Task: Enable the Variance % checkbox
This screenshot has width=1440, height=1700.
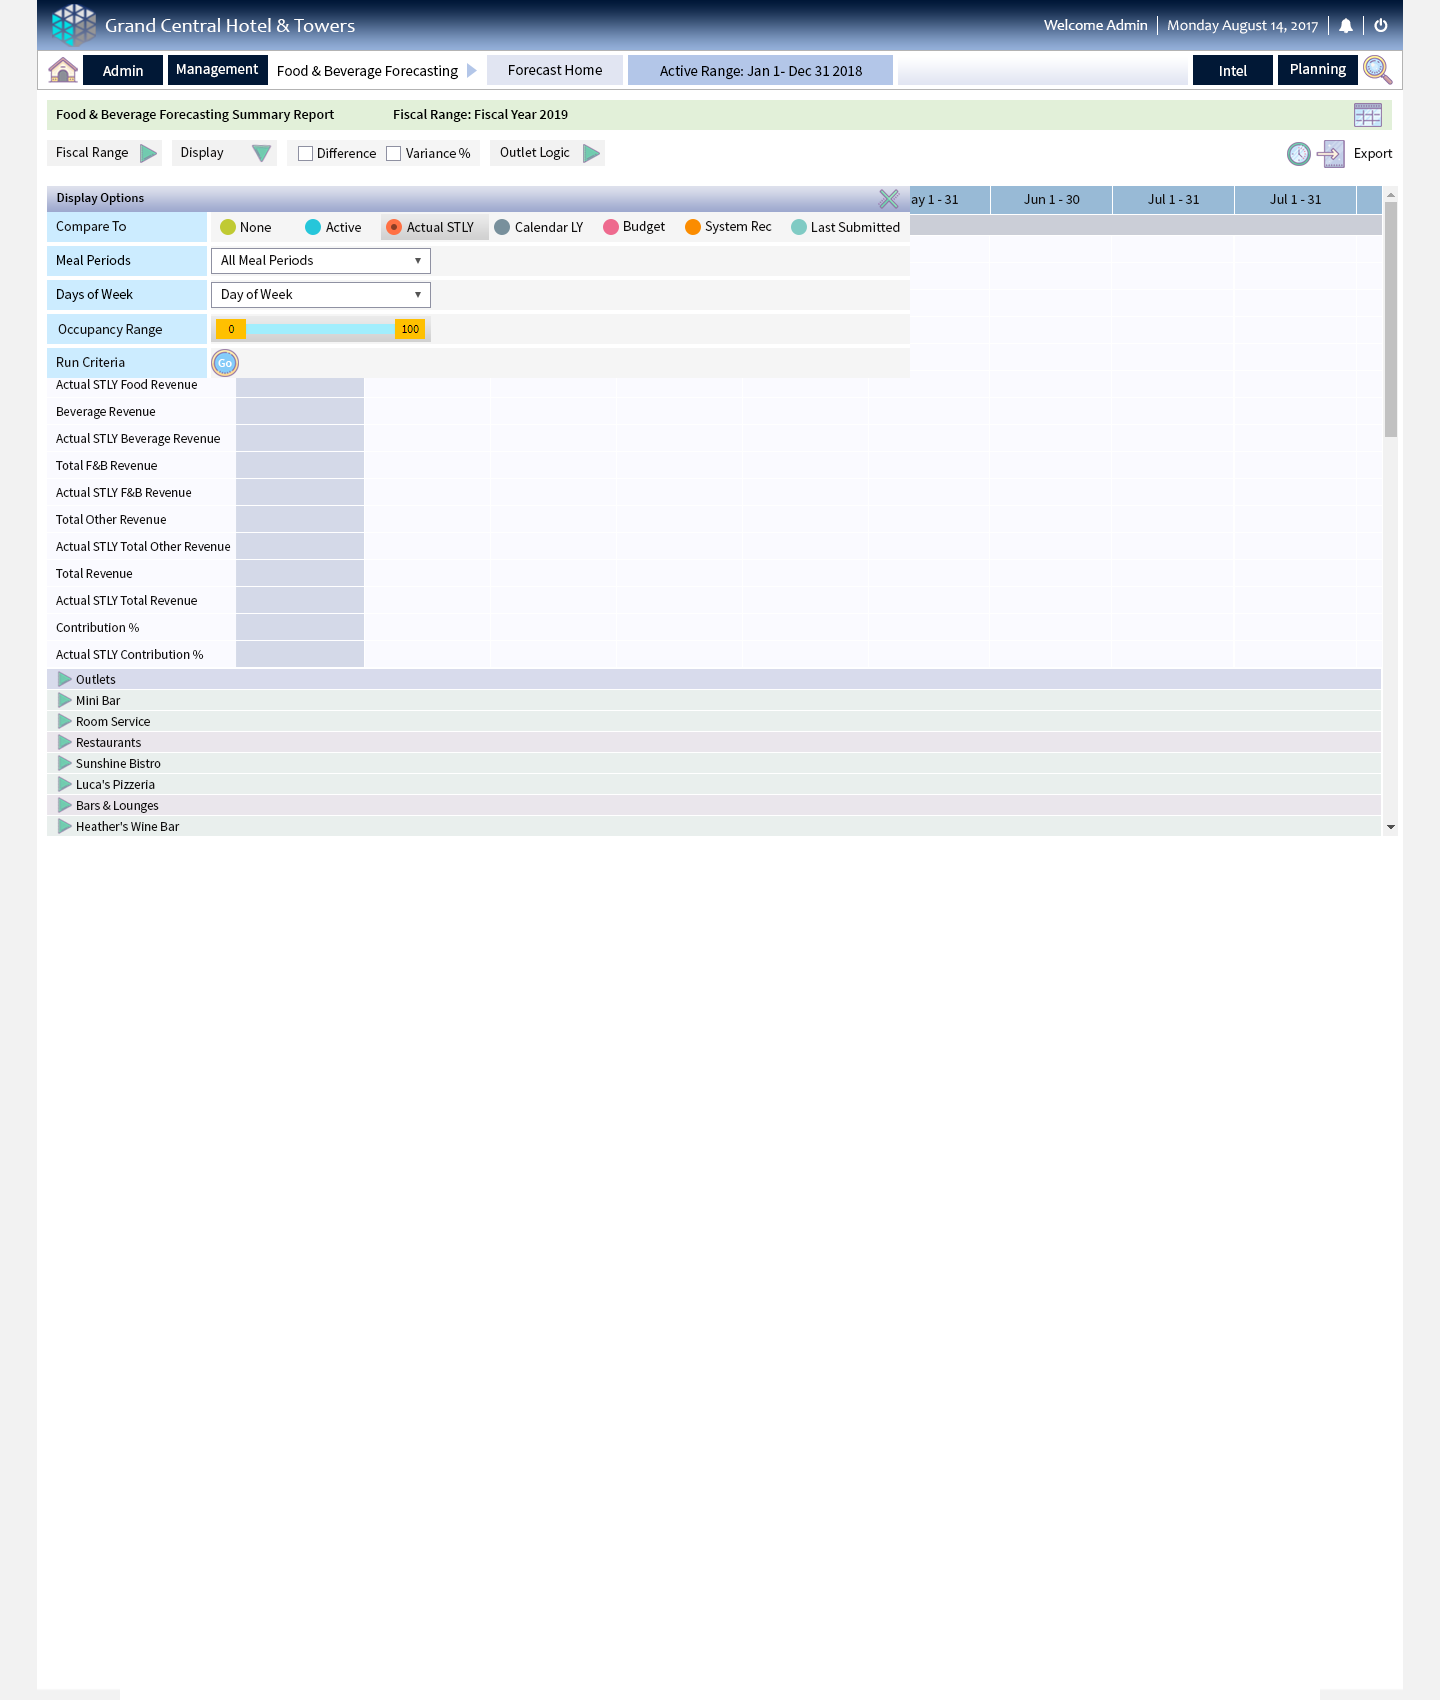Action: (x=394, y=154)
